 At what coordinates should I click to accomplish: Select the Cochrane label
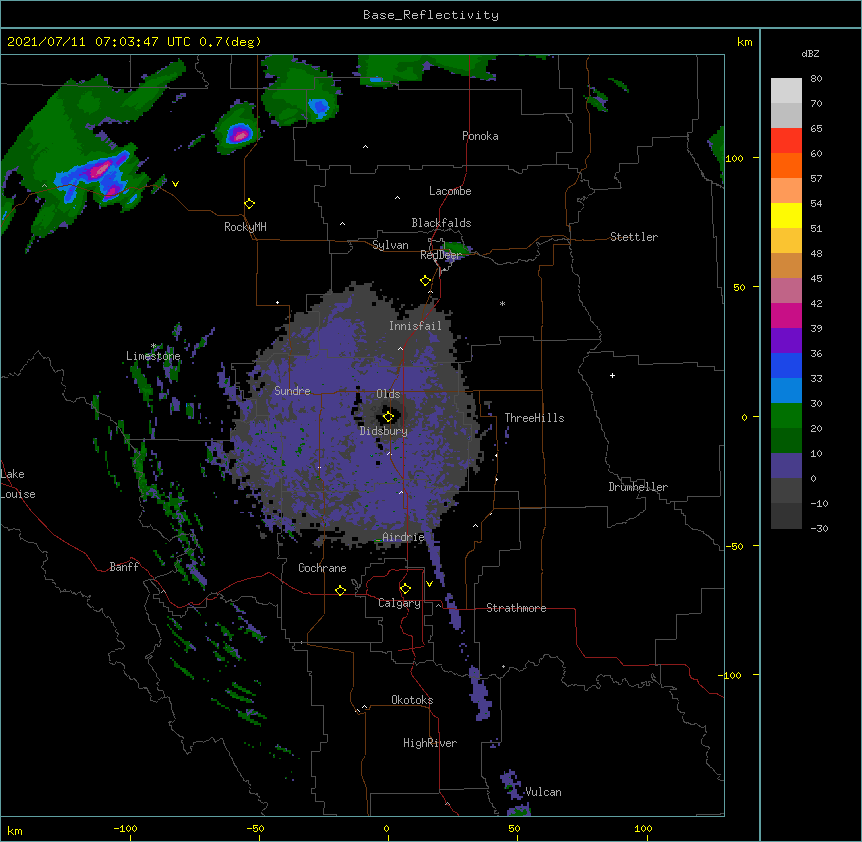coord(322,568)
